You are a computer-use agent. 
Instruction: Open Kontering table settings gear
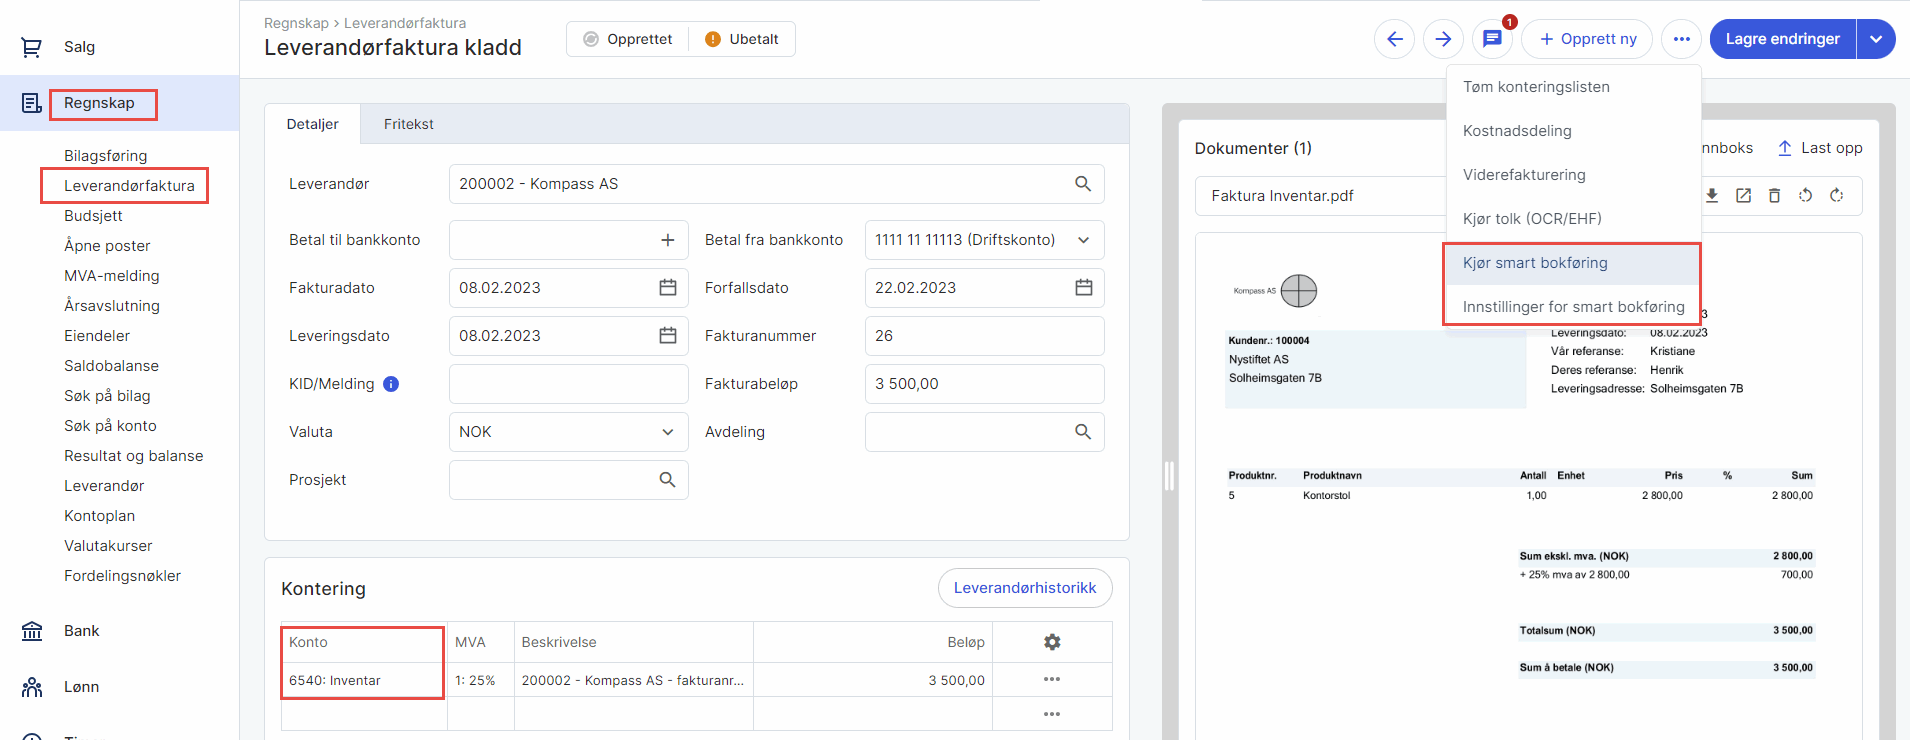point(1052,642)
